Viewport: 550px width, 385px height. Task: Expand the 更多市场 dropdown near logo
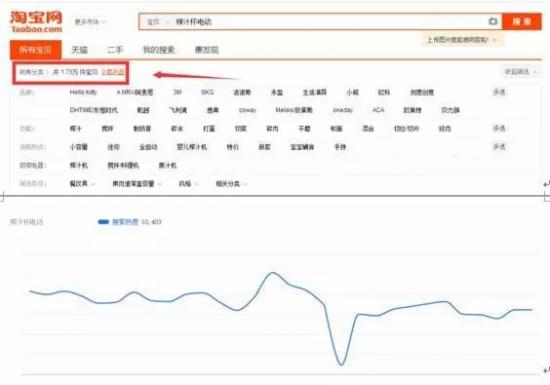coord(90,22)
